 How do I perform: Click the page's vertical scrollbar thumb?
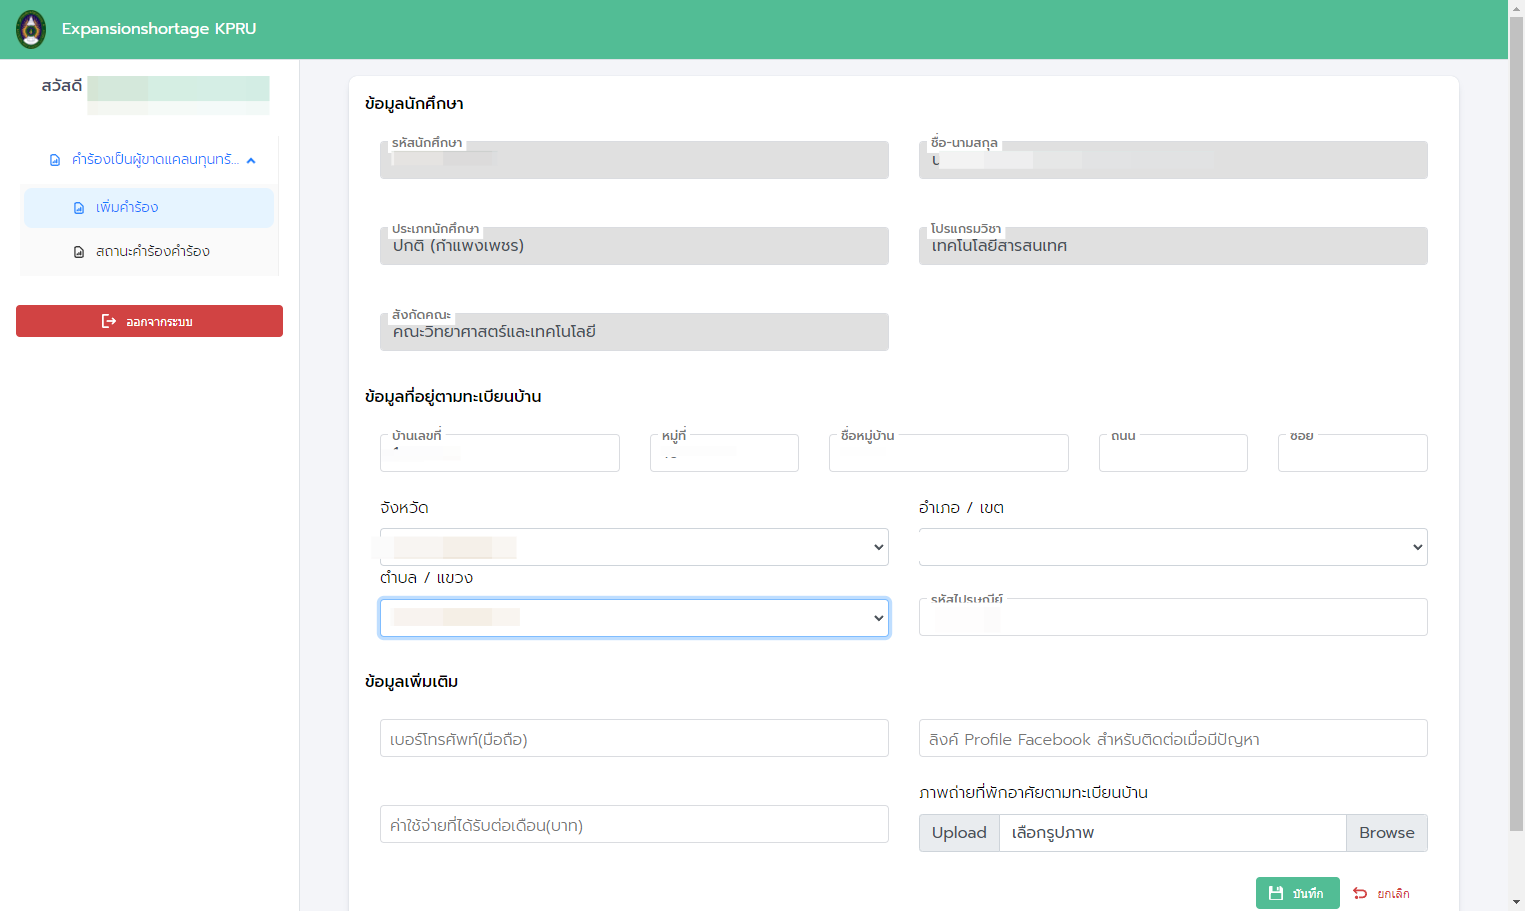click(1516, 423)
